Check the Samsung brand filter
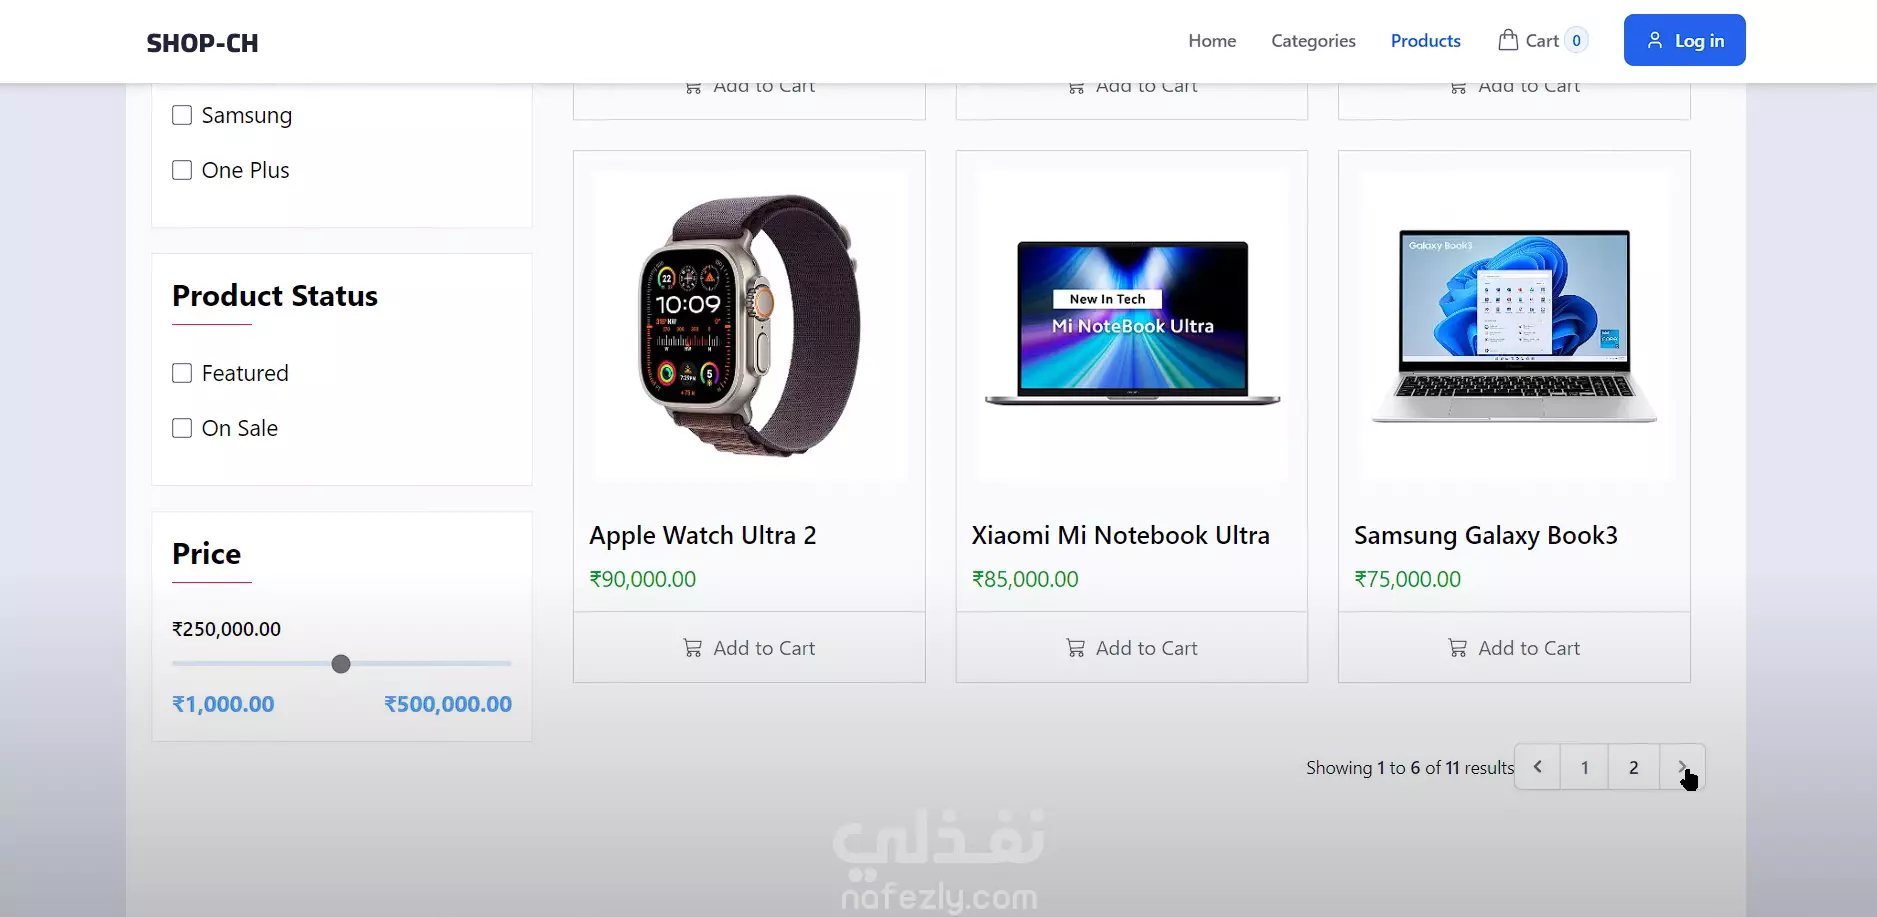 (182, 115)
